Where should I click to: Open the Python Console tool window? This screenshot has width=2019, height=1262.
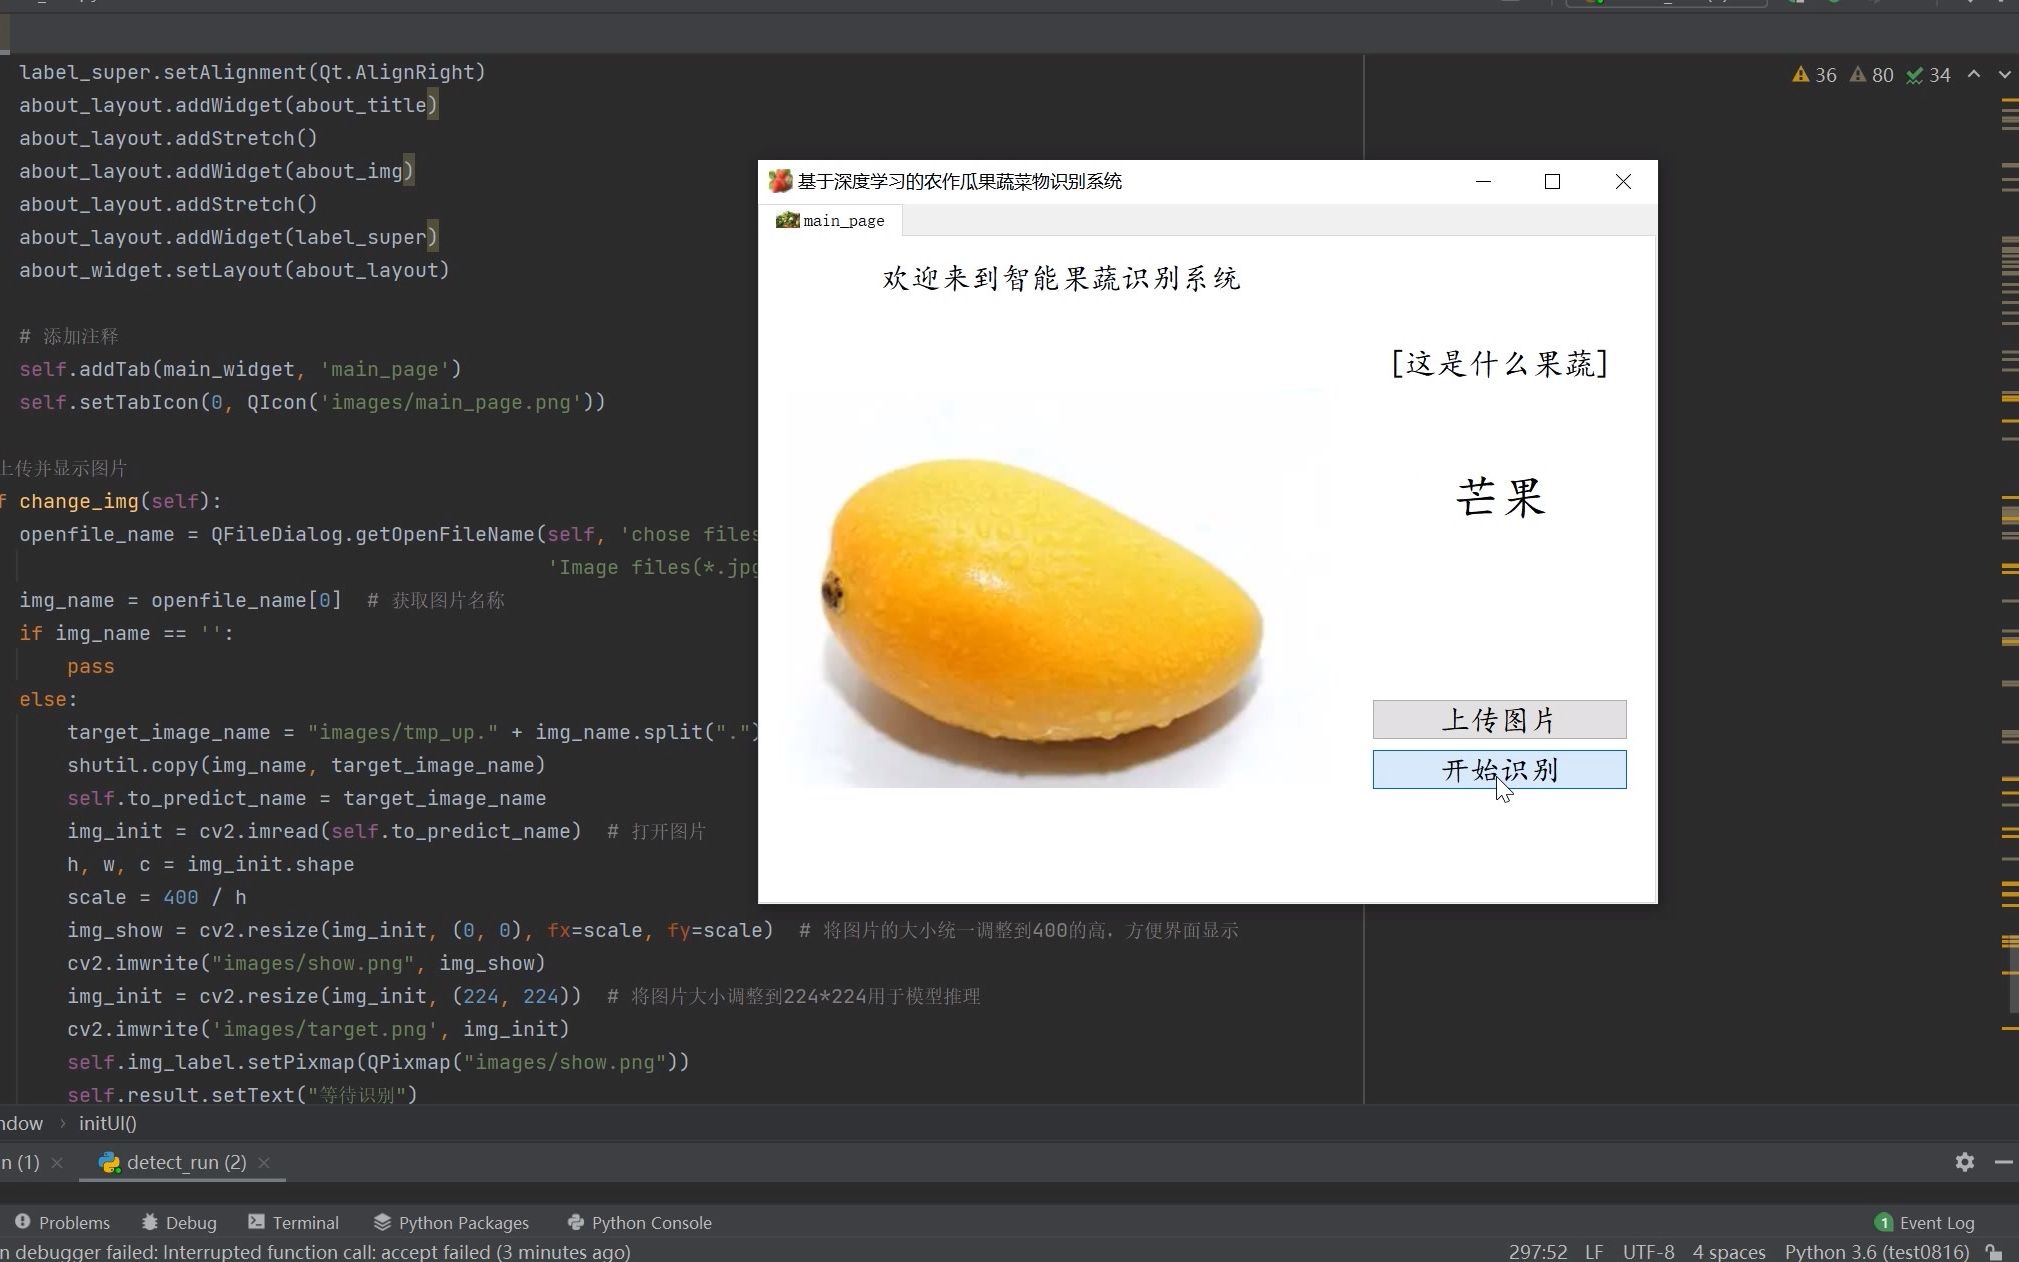[639, 1222]
